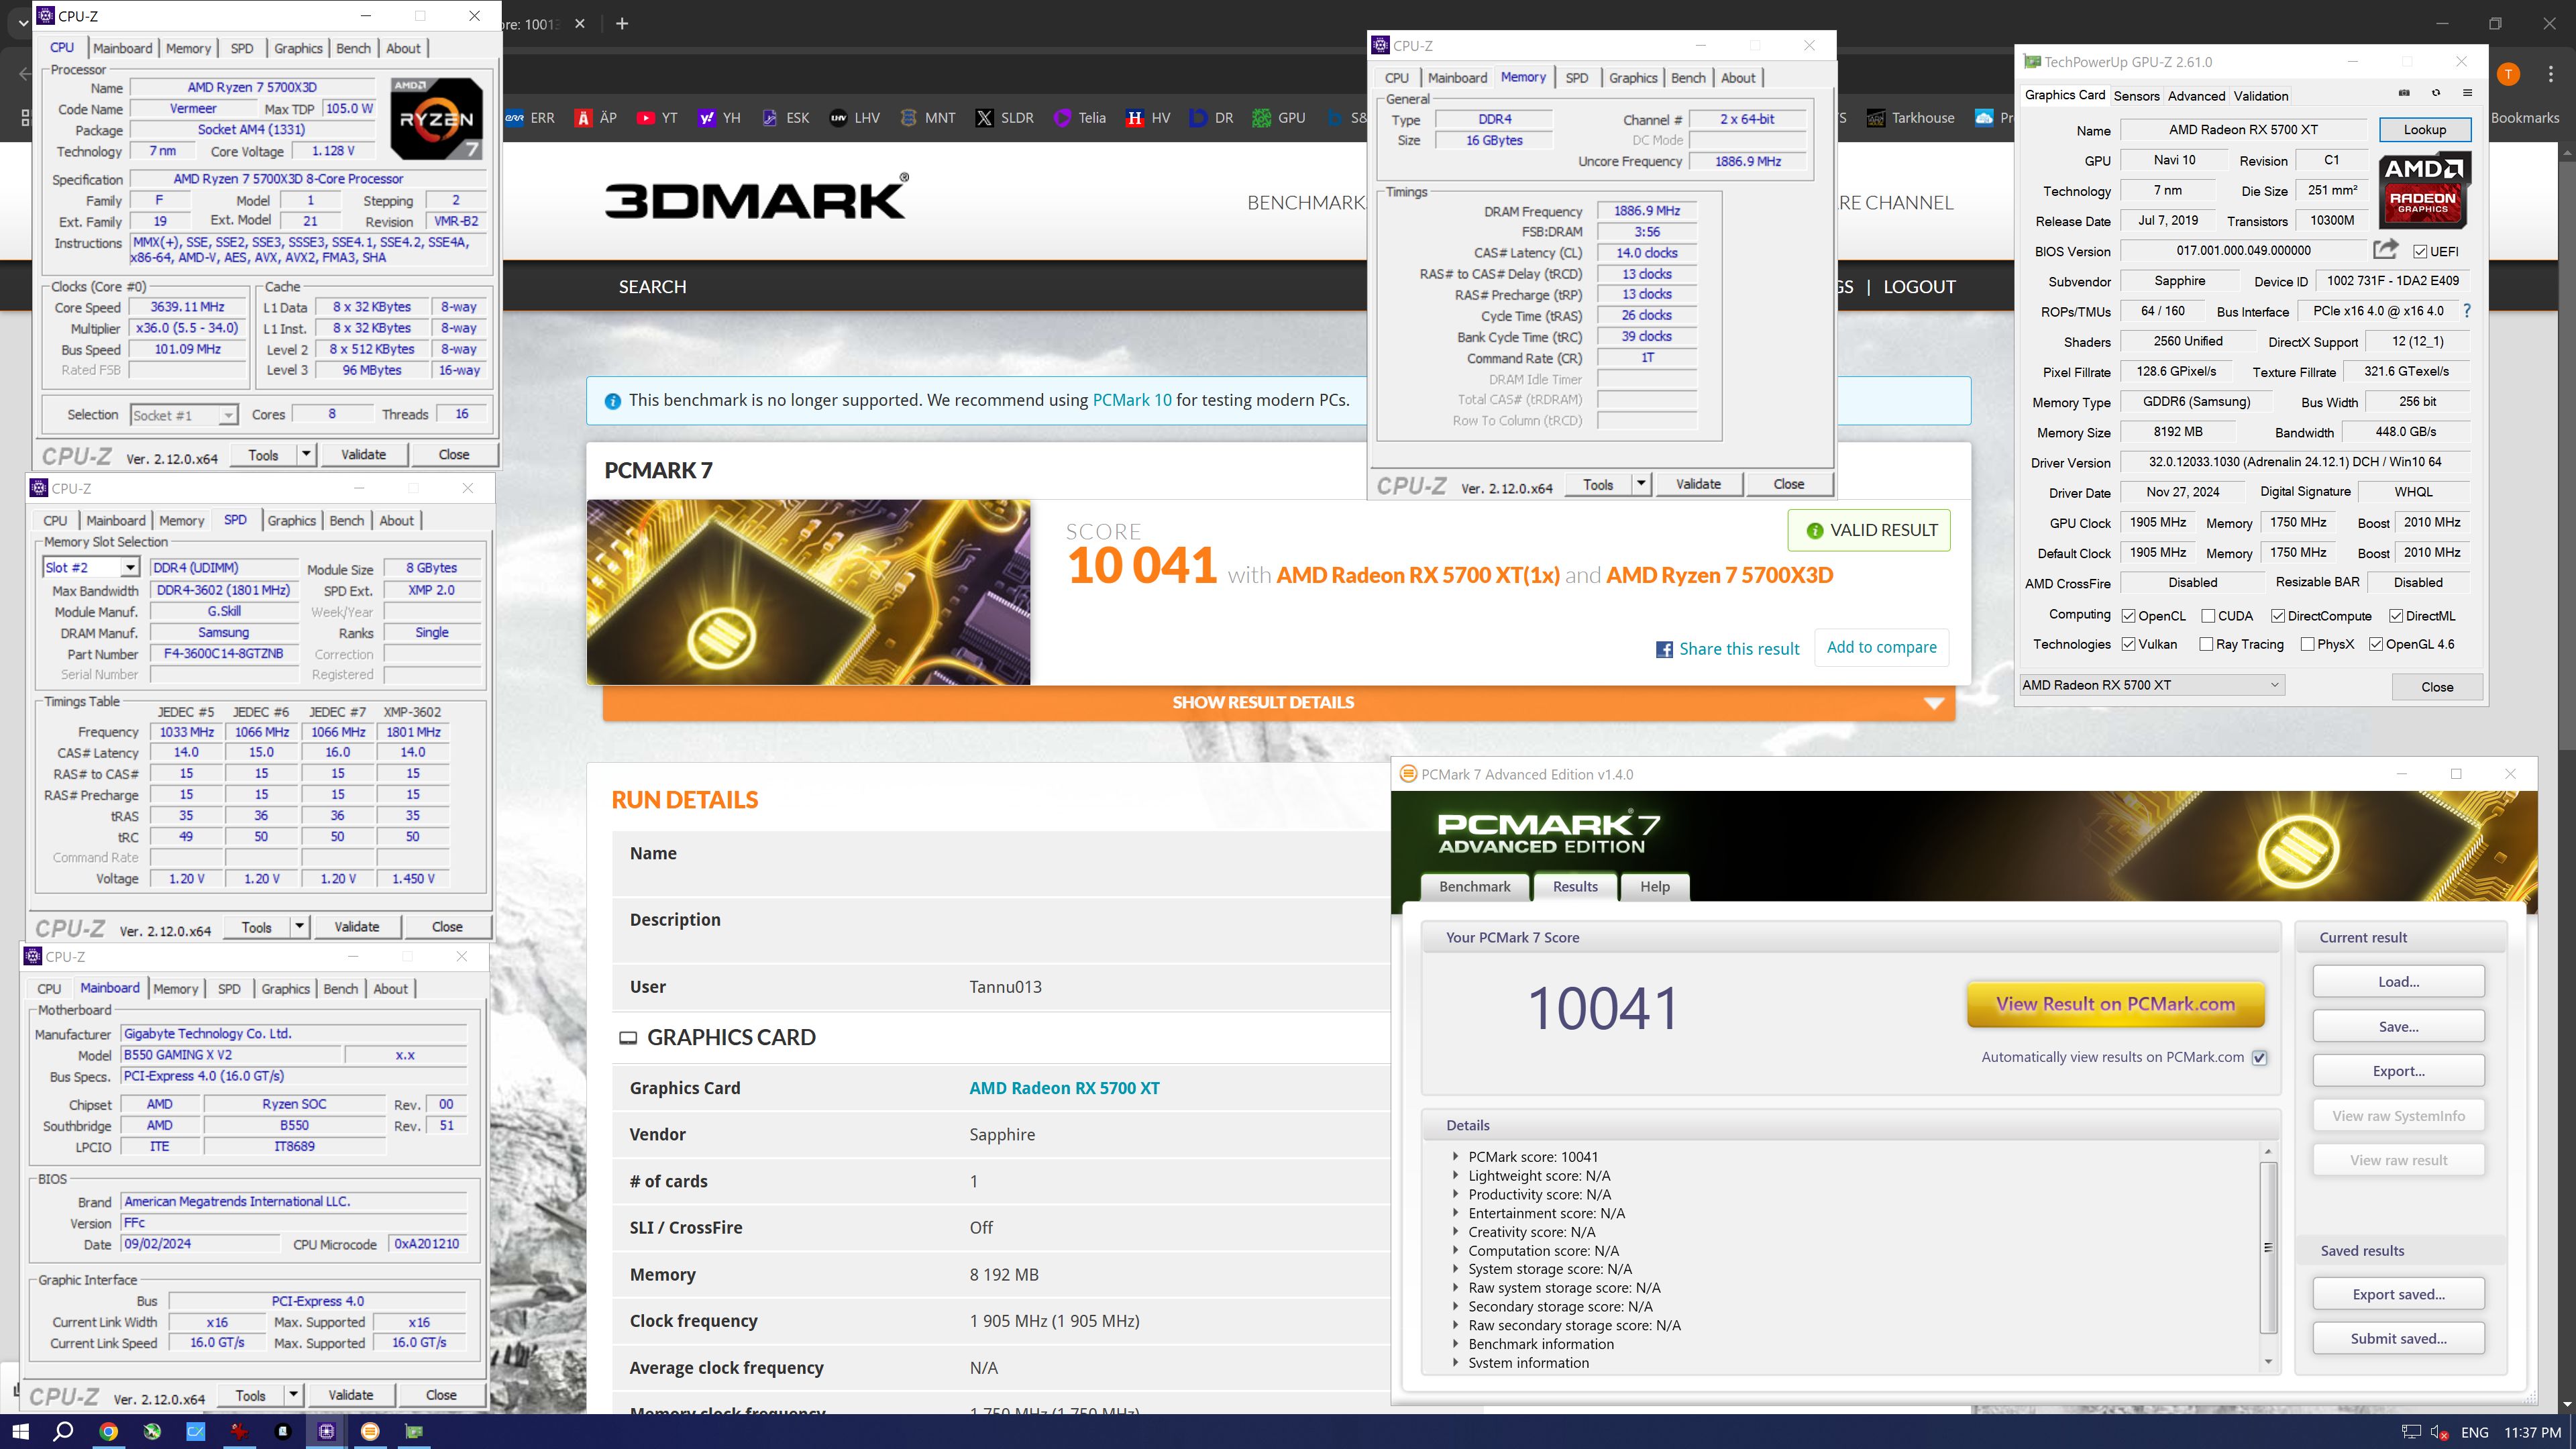2576x1449 pixels.
Task: Open the ERR bookmark
Action: click(530, 118)
